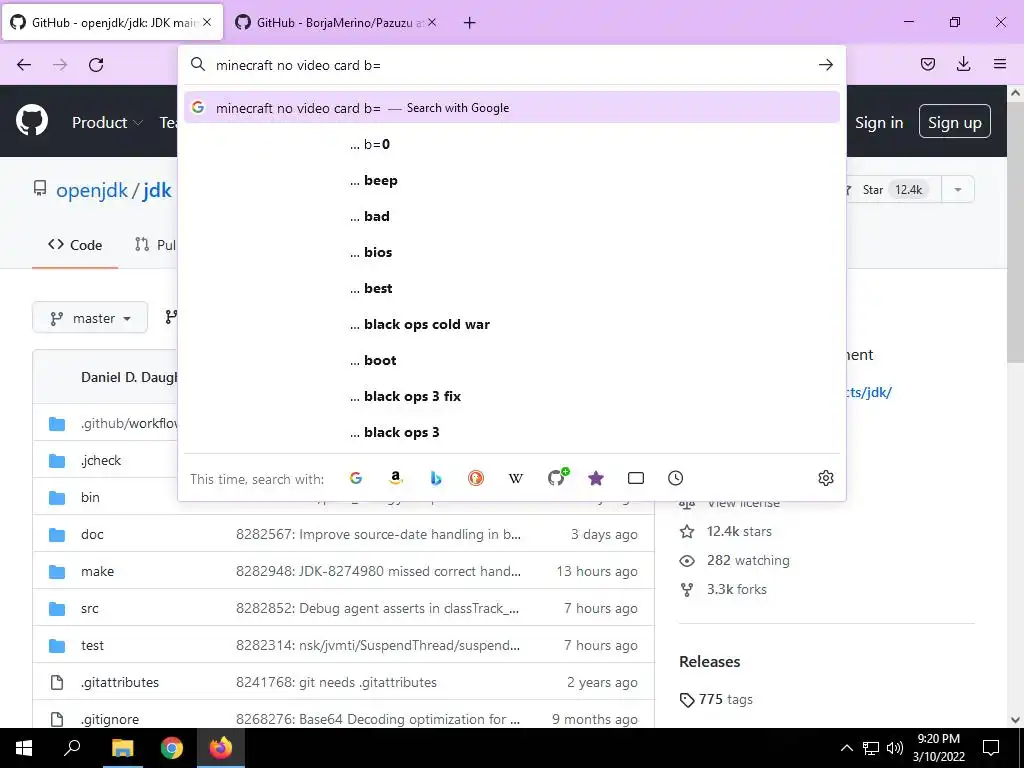The image size is (1024, 768).
Task: Open the volume control in system tray
Action: [895, 748]
